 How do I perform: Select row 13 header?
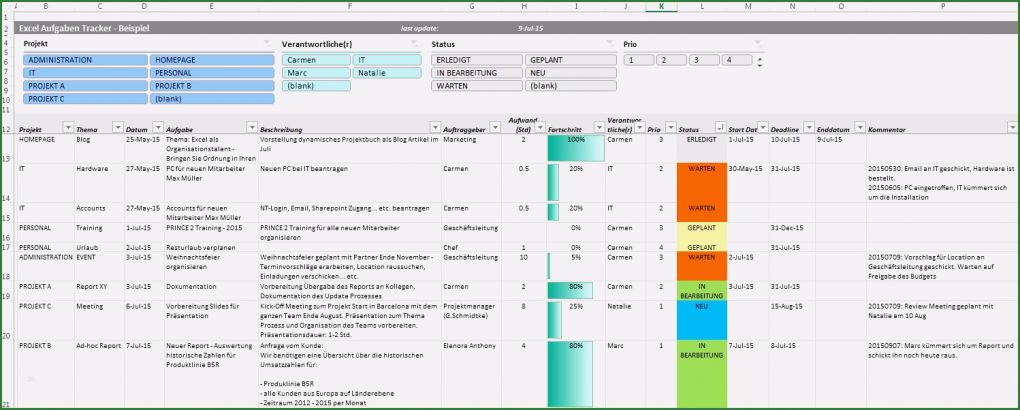pyautogui.click(x=7, y=148)
